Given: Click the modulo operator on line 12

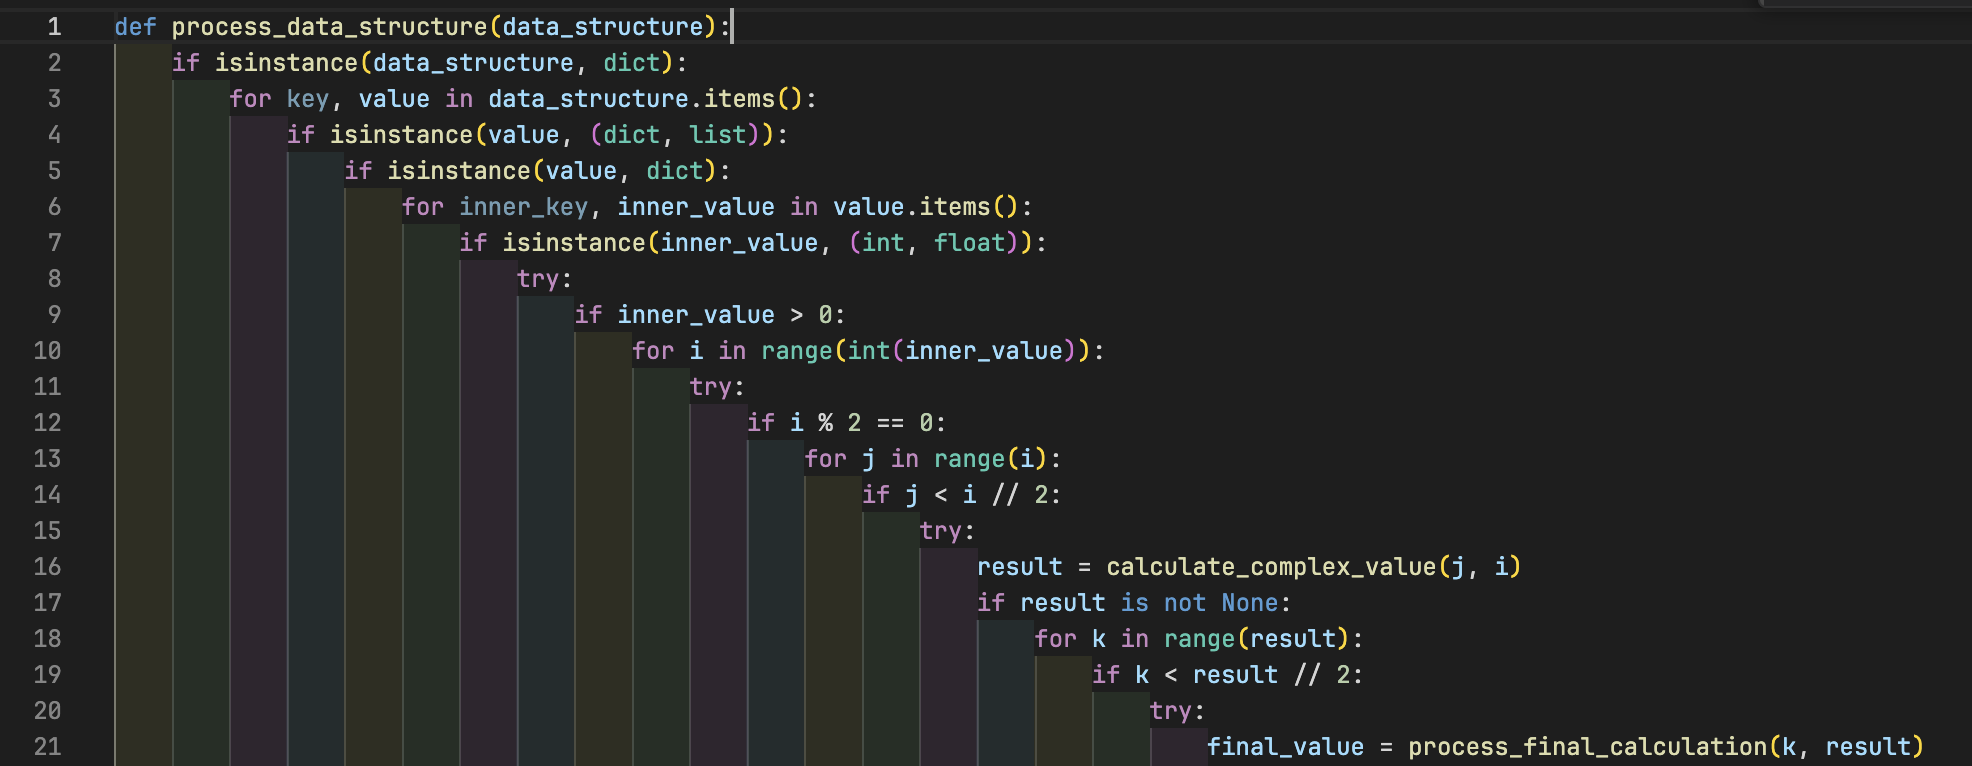Looking at the screenshot, I should click(x=825, y=423).
